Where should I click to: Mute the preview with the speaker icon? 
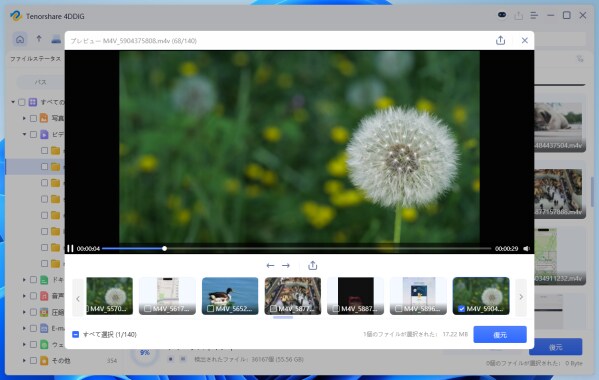coord(526,249)
